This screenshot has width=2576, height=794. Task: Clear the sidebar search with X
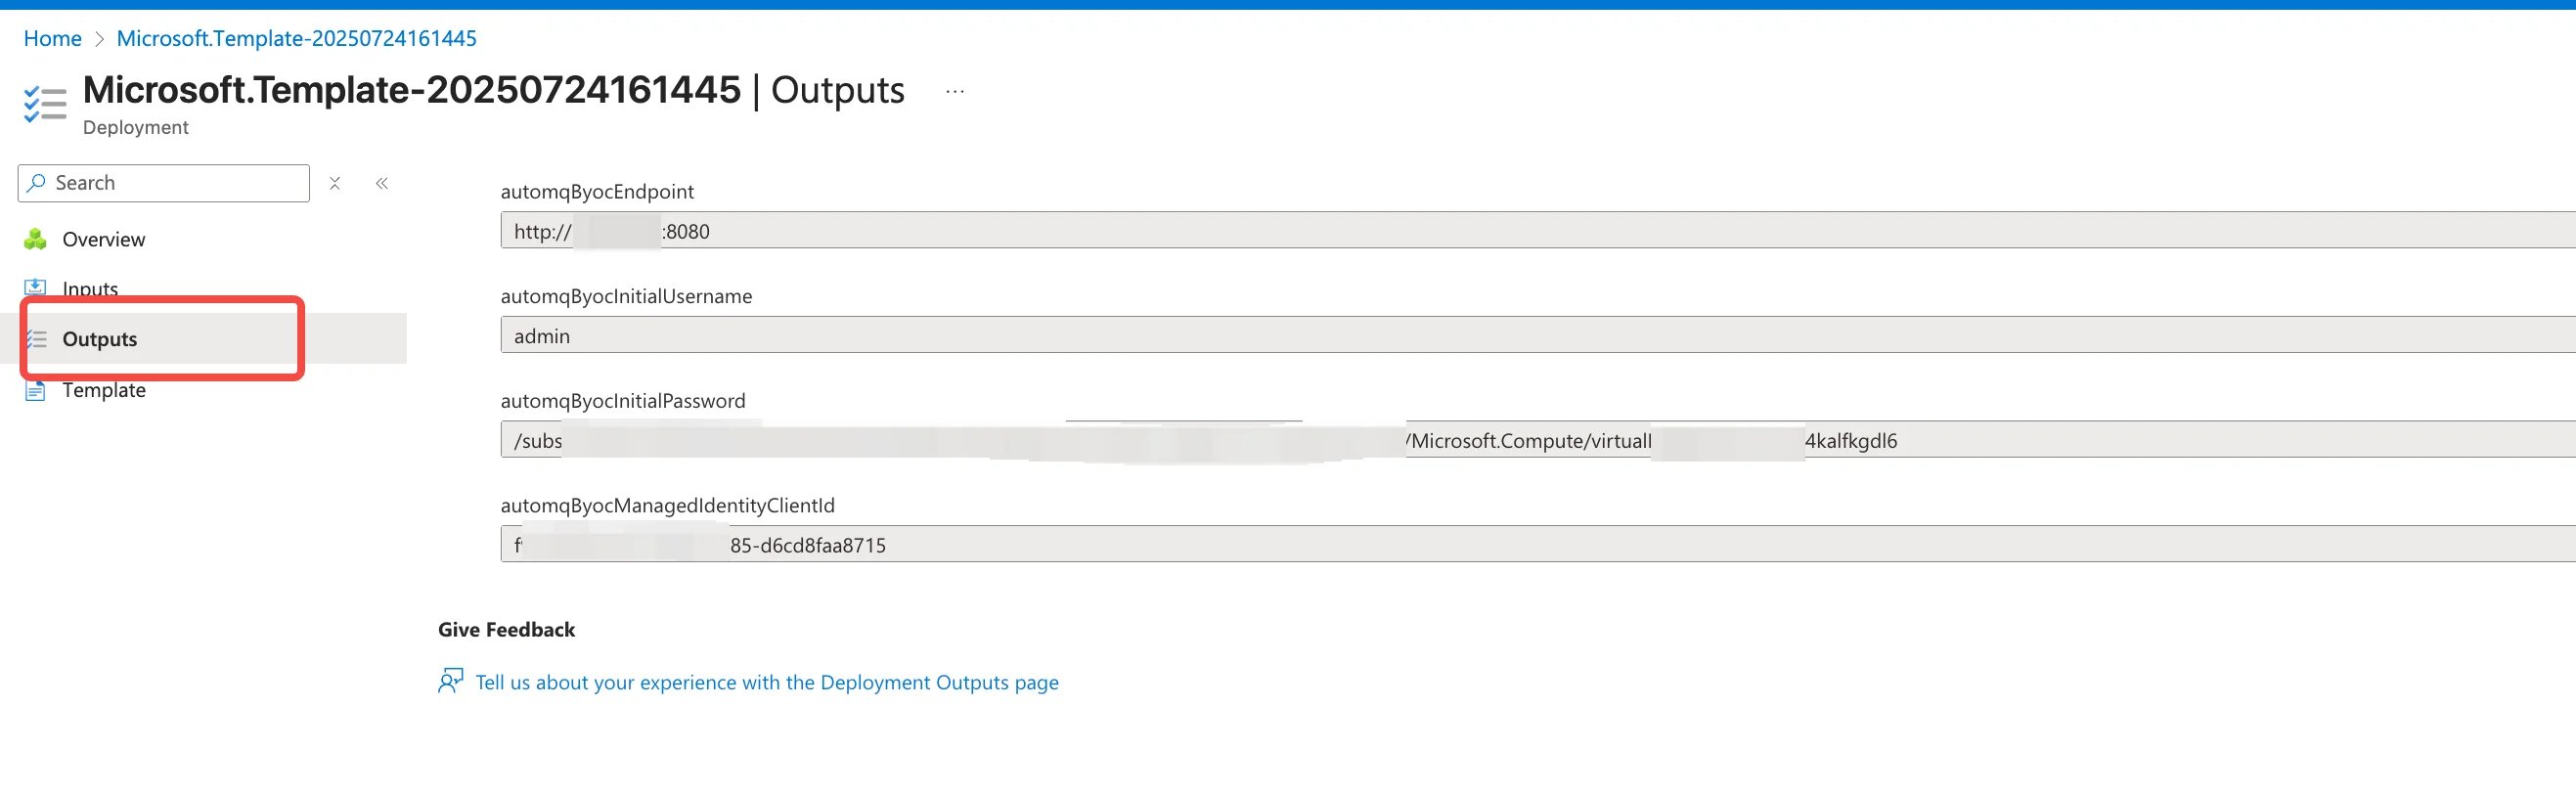(335, 183)
